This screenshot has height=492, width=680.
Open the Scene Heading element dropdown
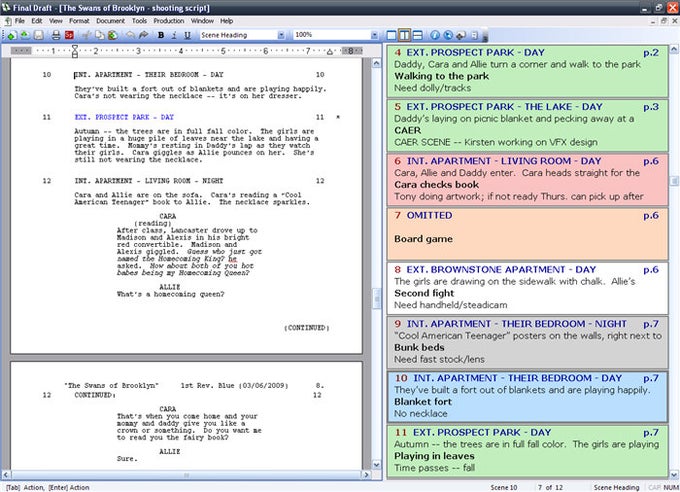pyautogui.click(x=281, y=35)
